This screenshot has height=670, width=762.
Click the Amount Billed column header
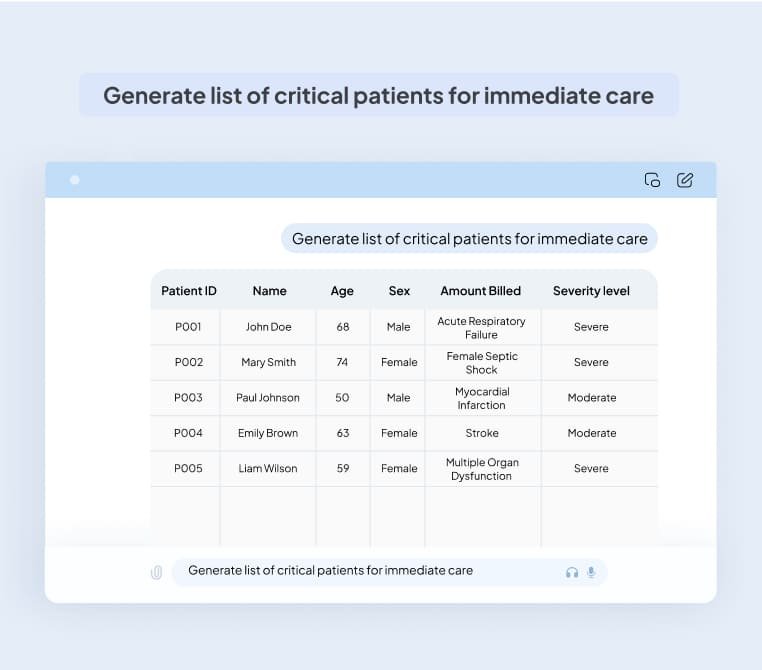coord(481,291)
